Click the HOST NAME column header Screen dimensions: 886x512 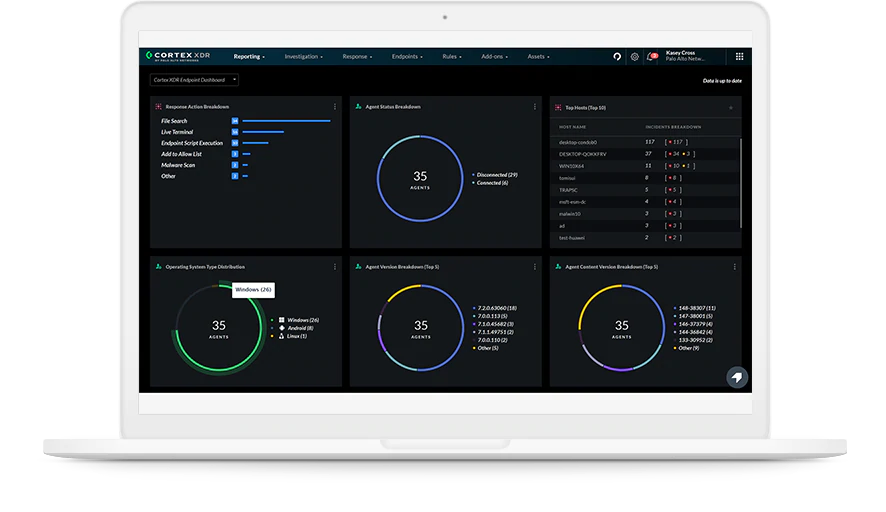572,127
